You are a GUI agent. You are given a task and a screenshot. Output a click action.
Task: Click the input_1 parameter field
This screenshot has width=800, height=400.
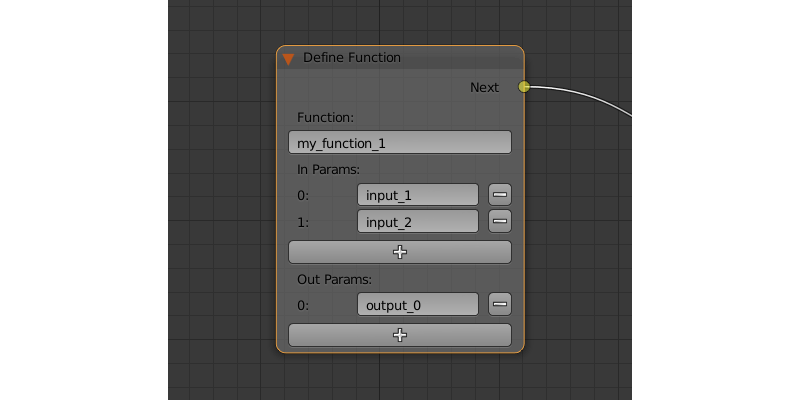coord(418,195)
